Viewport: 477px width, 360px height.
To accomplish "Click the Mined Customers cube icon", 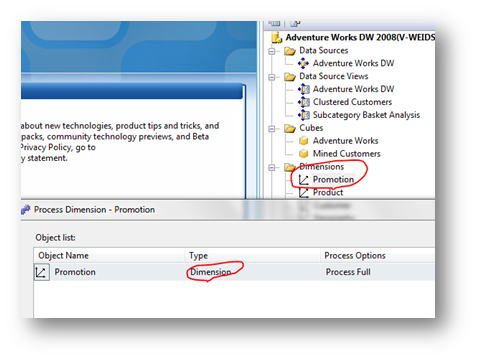I will [x=303, y=154].
